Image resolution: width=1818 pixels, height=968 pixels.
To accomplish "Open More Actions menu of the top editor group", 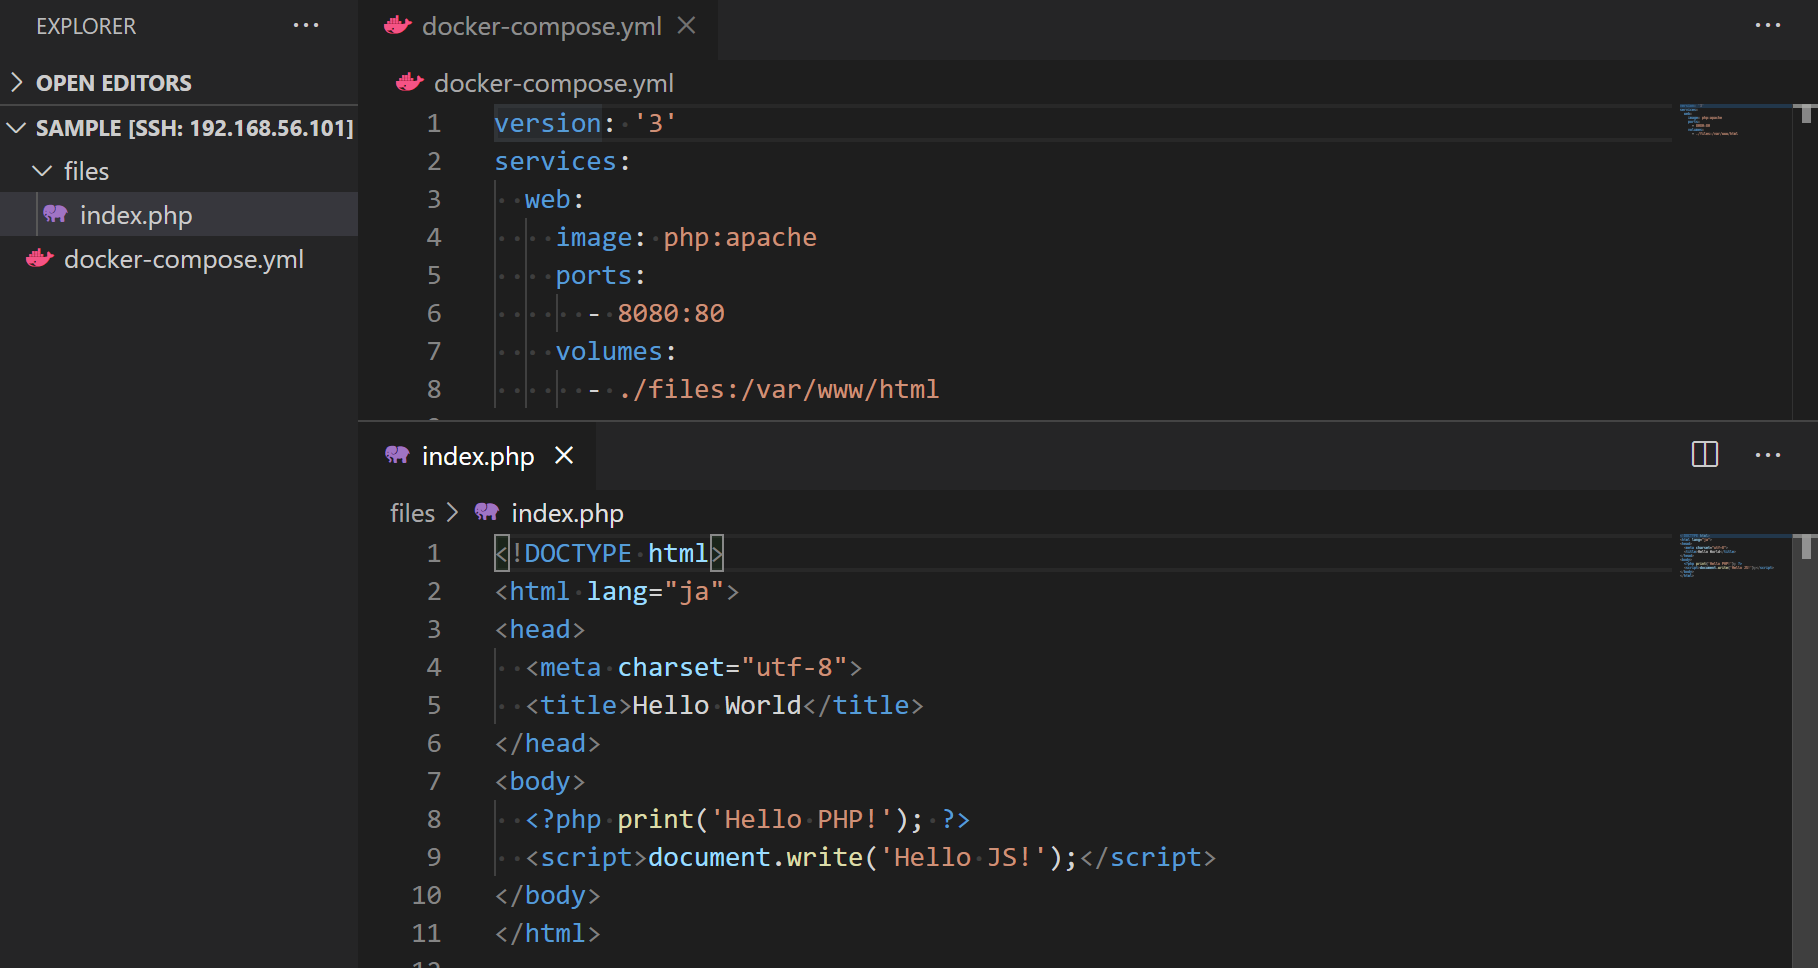I will click(x=1767, y=26).
